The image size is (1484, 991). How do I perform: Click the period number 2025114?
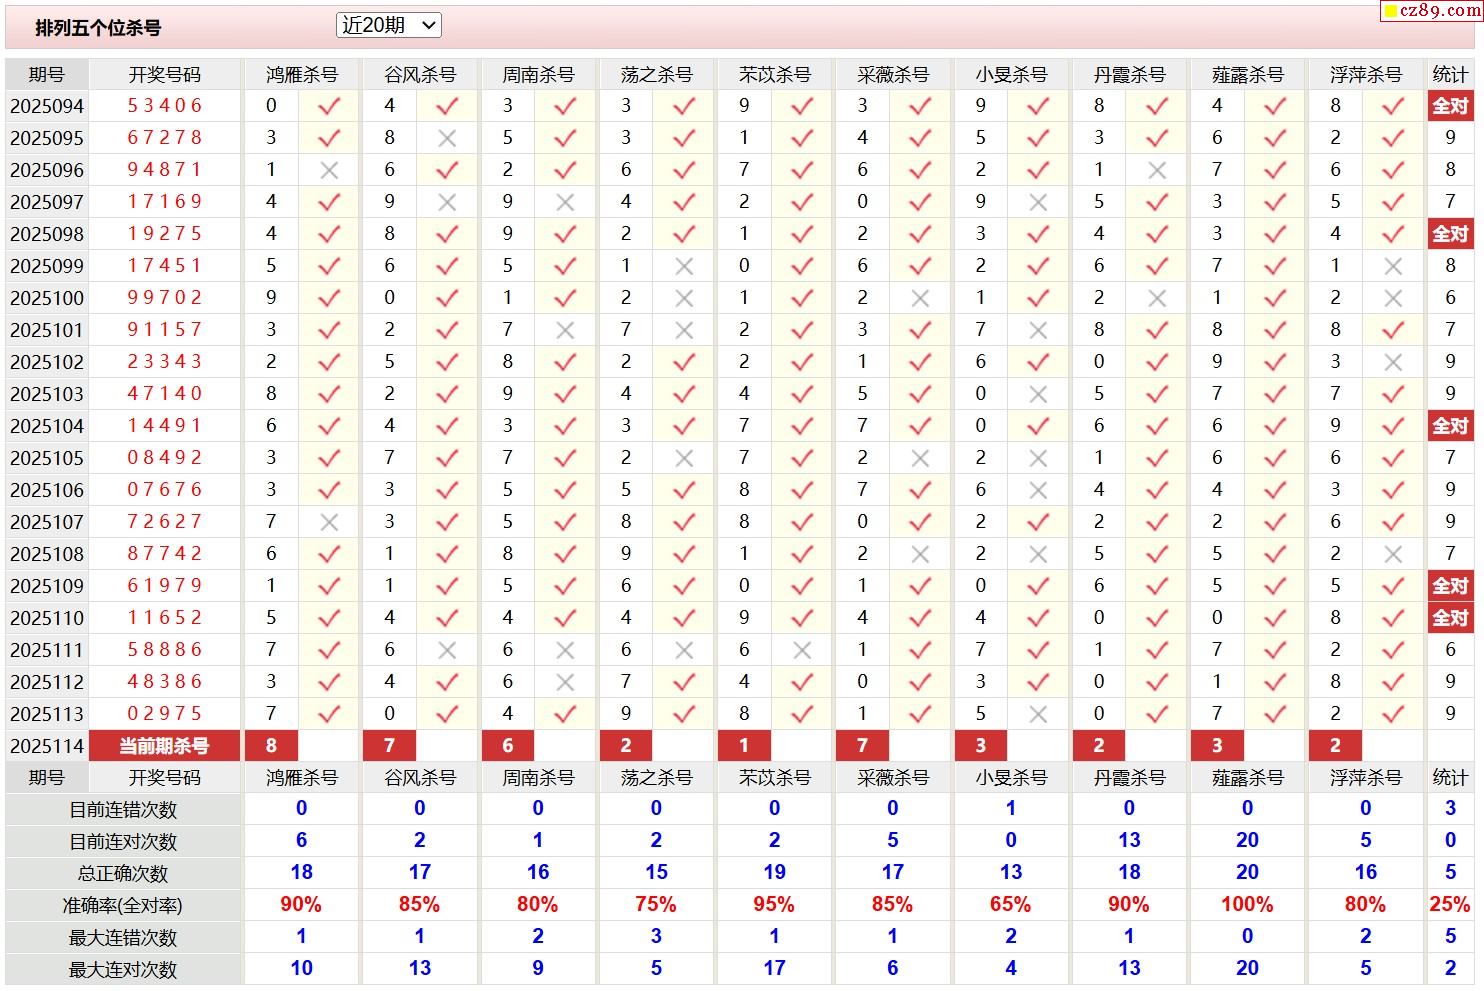pyautogui.click(x=47, y=747)
